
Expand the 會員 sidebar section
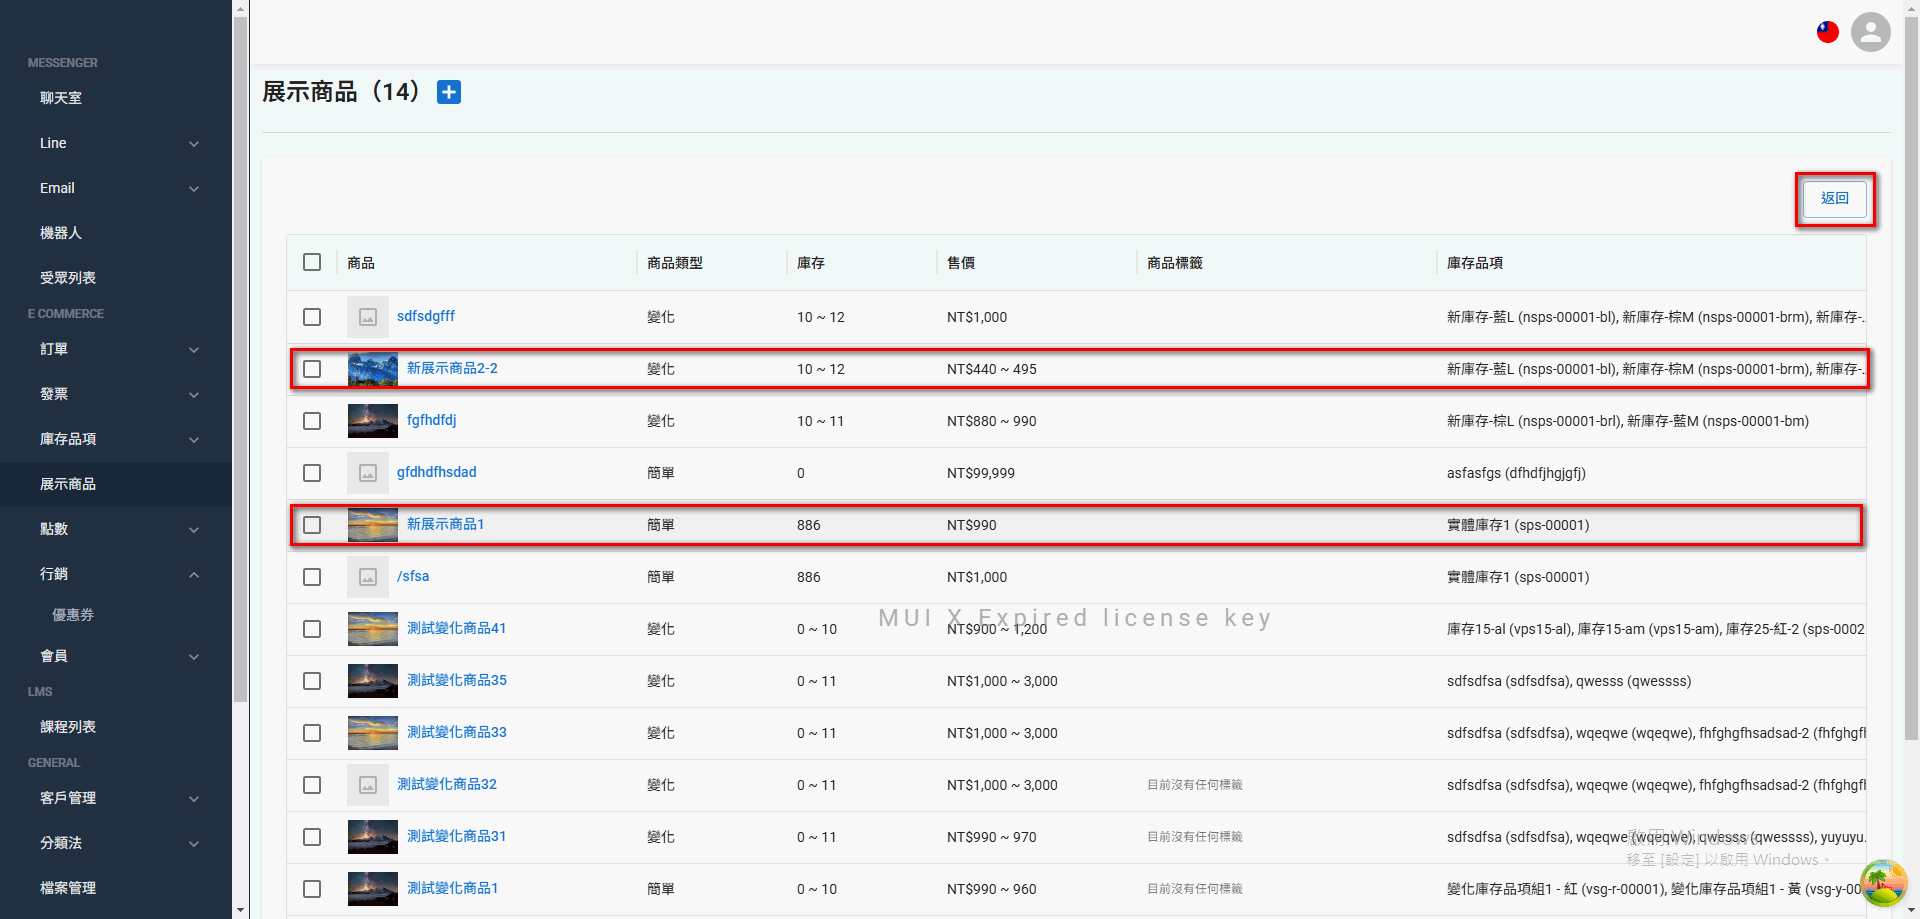(116, 656)
